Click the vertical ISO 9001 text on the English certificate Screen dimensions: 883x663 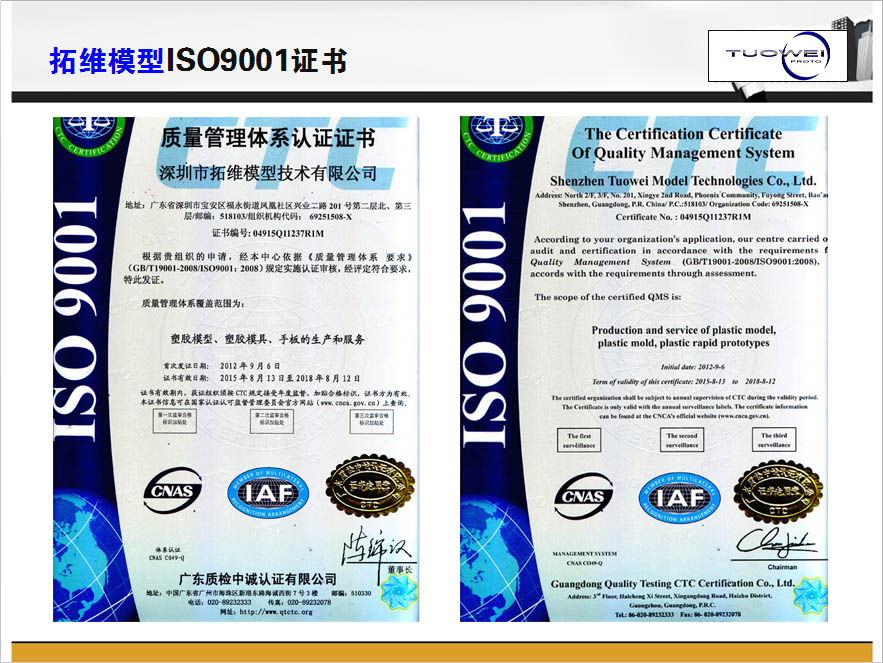coord(484,324)
